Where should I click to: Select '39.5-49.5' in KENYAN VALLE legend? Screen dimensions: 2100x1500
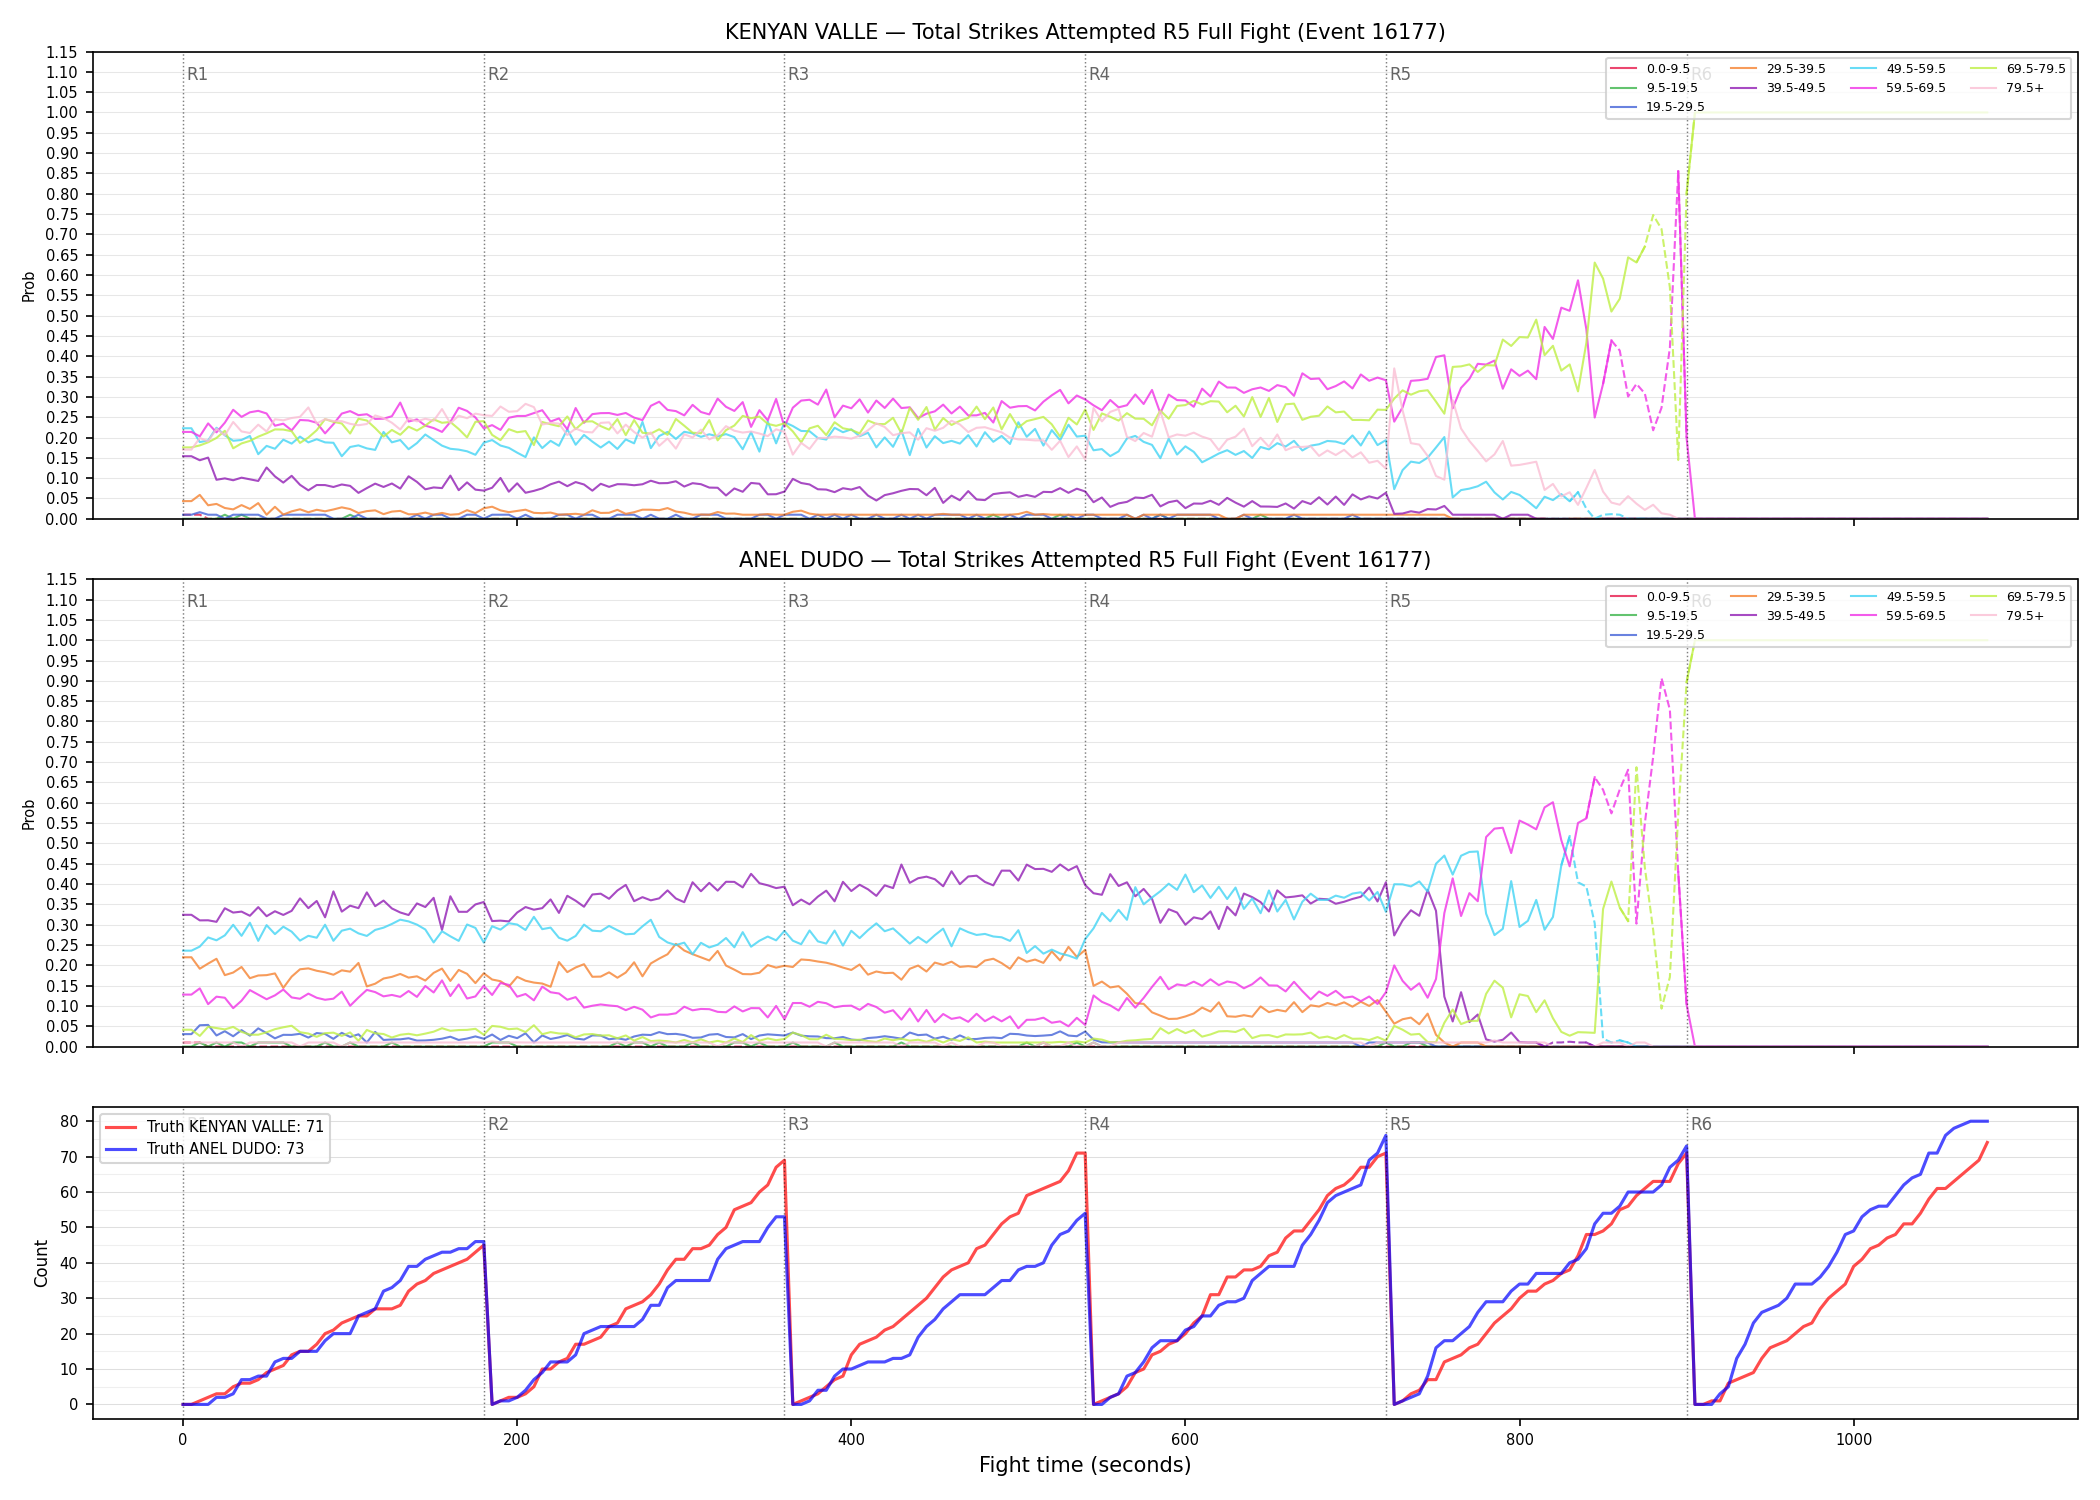click(x=1796, y=88)
